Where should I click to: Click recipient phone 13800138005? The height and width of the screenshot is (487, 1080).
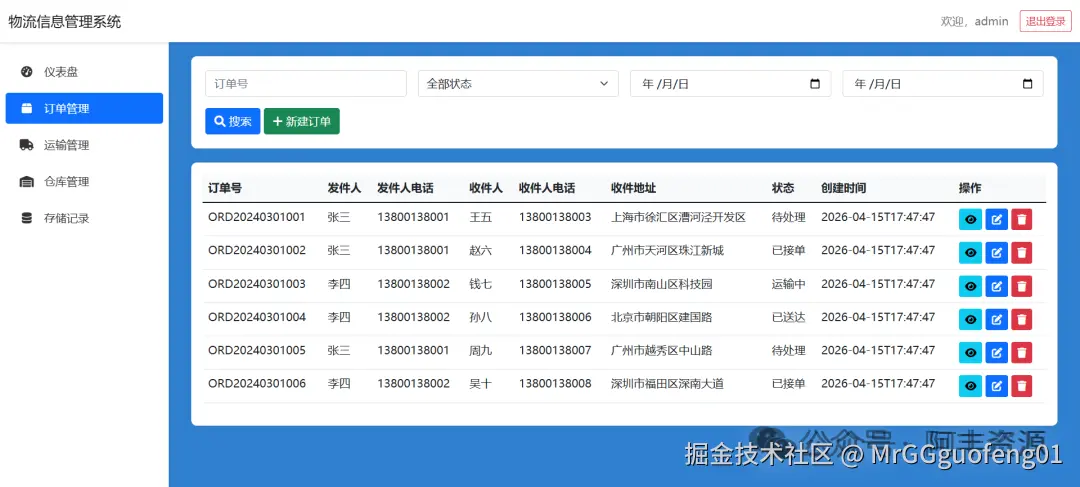tap(555, 284)
